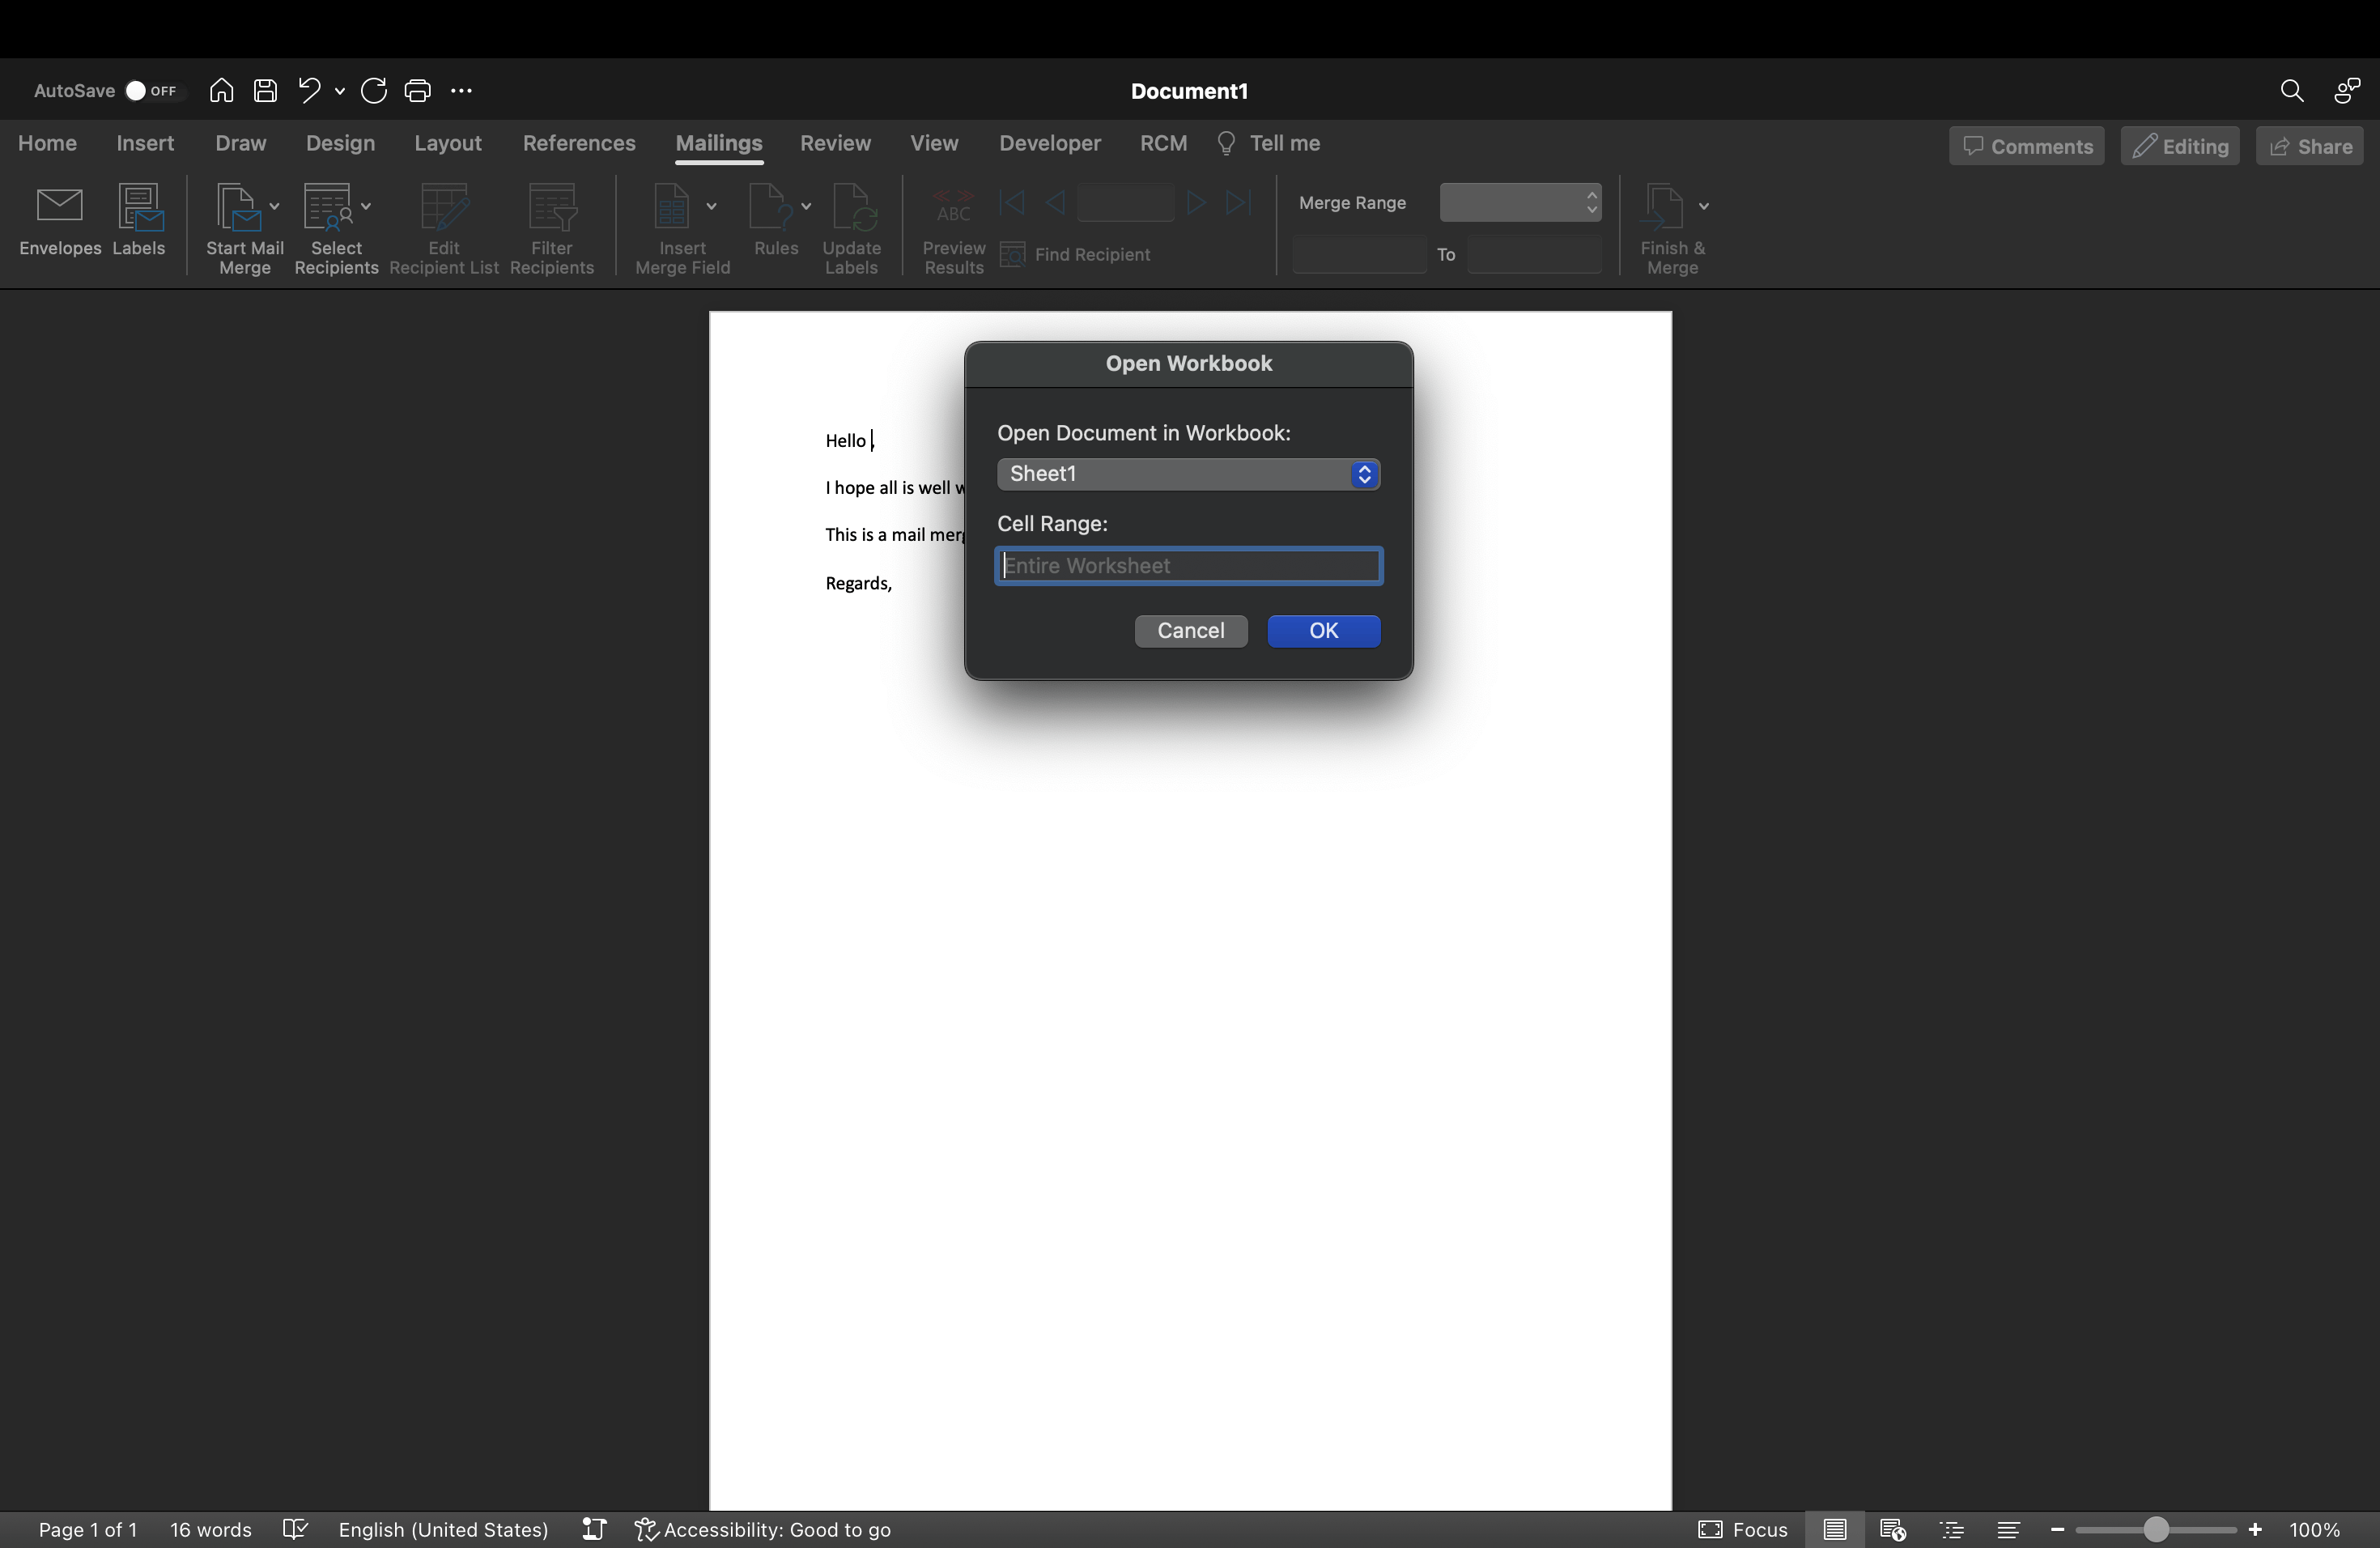This screenshot has height=1548, width=2380.
Task: Click the Print icon in toolbar
Action: 417,91
